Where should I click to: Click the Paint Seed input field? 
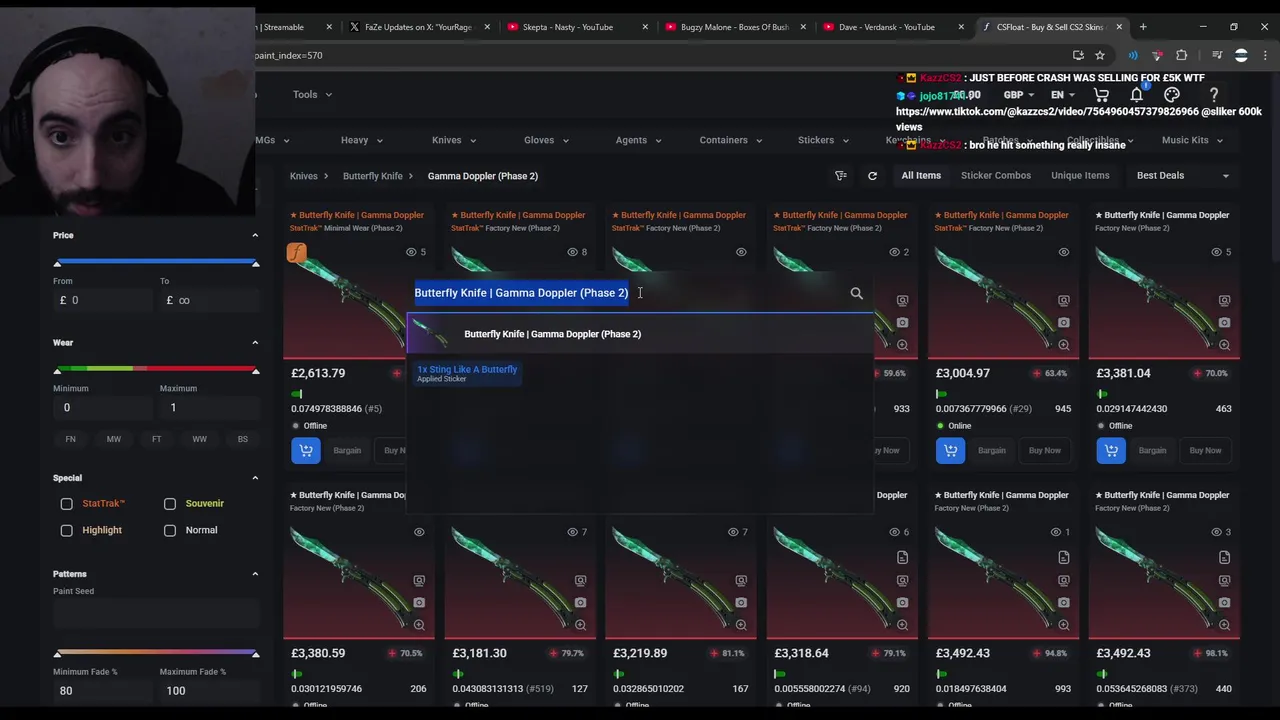(156, 612)
